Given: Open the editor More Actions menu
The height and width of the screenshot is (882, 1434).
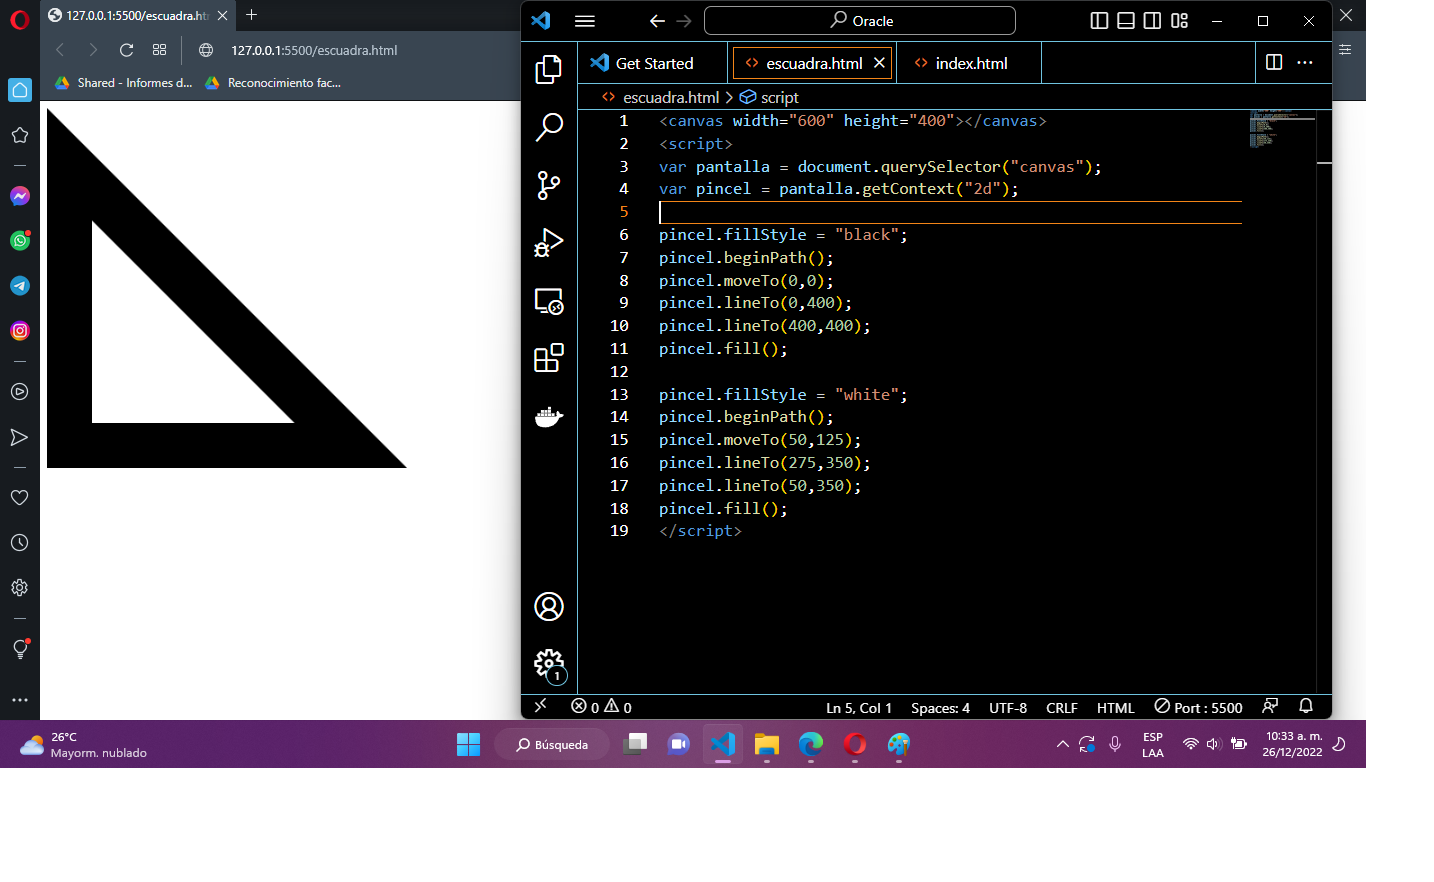Looking at the screenshot, I should pyautogui.click(x=1305, y=62).
